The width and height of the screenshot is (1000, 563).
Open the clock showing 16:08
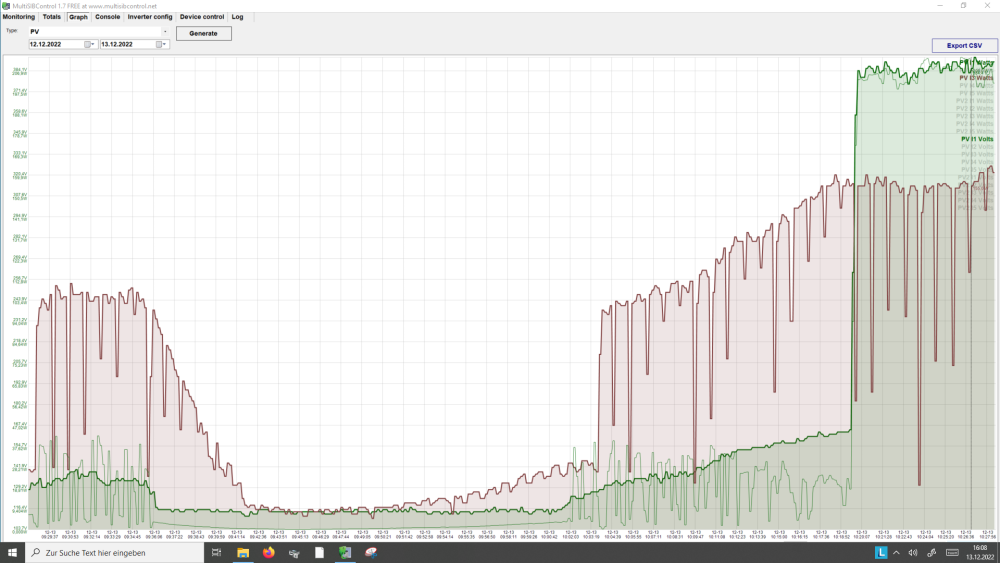pos(980,553)
